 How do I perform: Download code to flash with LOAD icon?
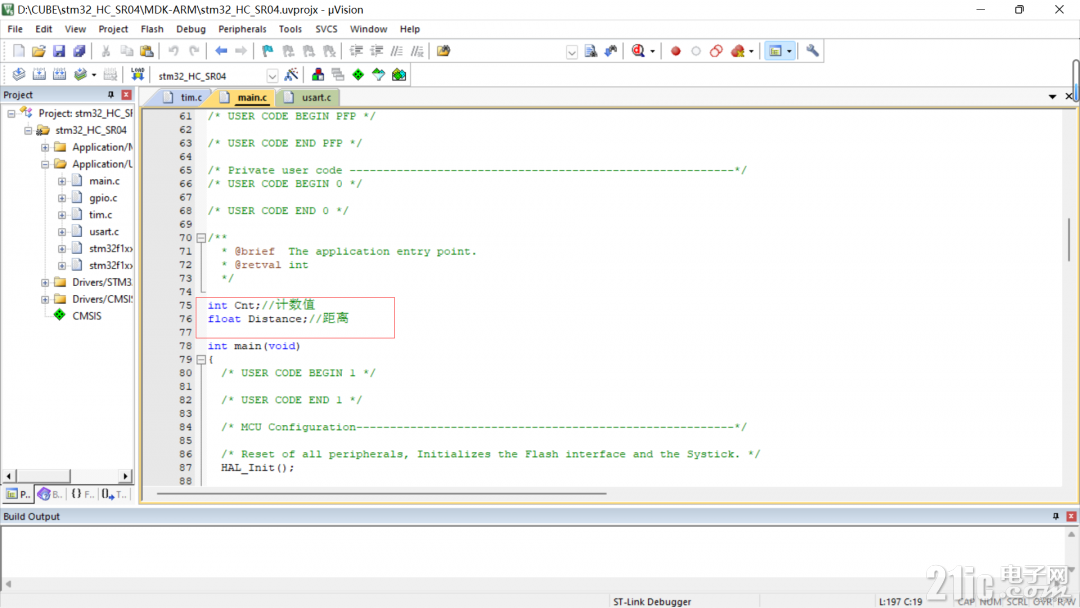[x=138, y=74]
